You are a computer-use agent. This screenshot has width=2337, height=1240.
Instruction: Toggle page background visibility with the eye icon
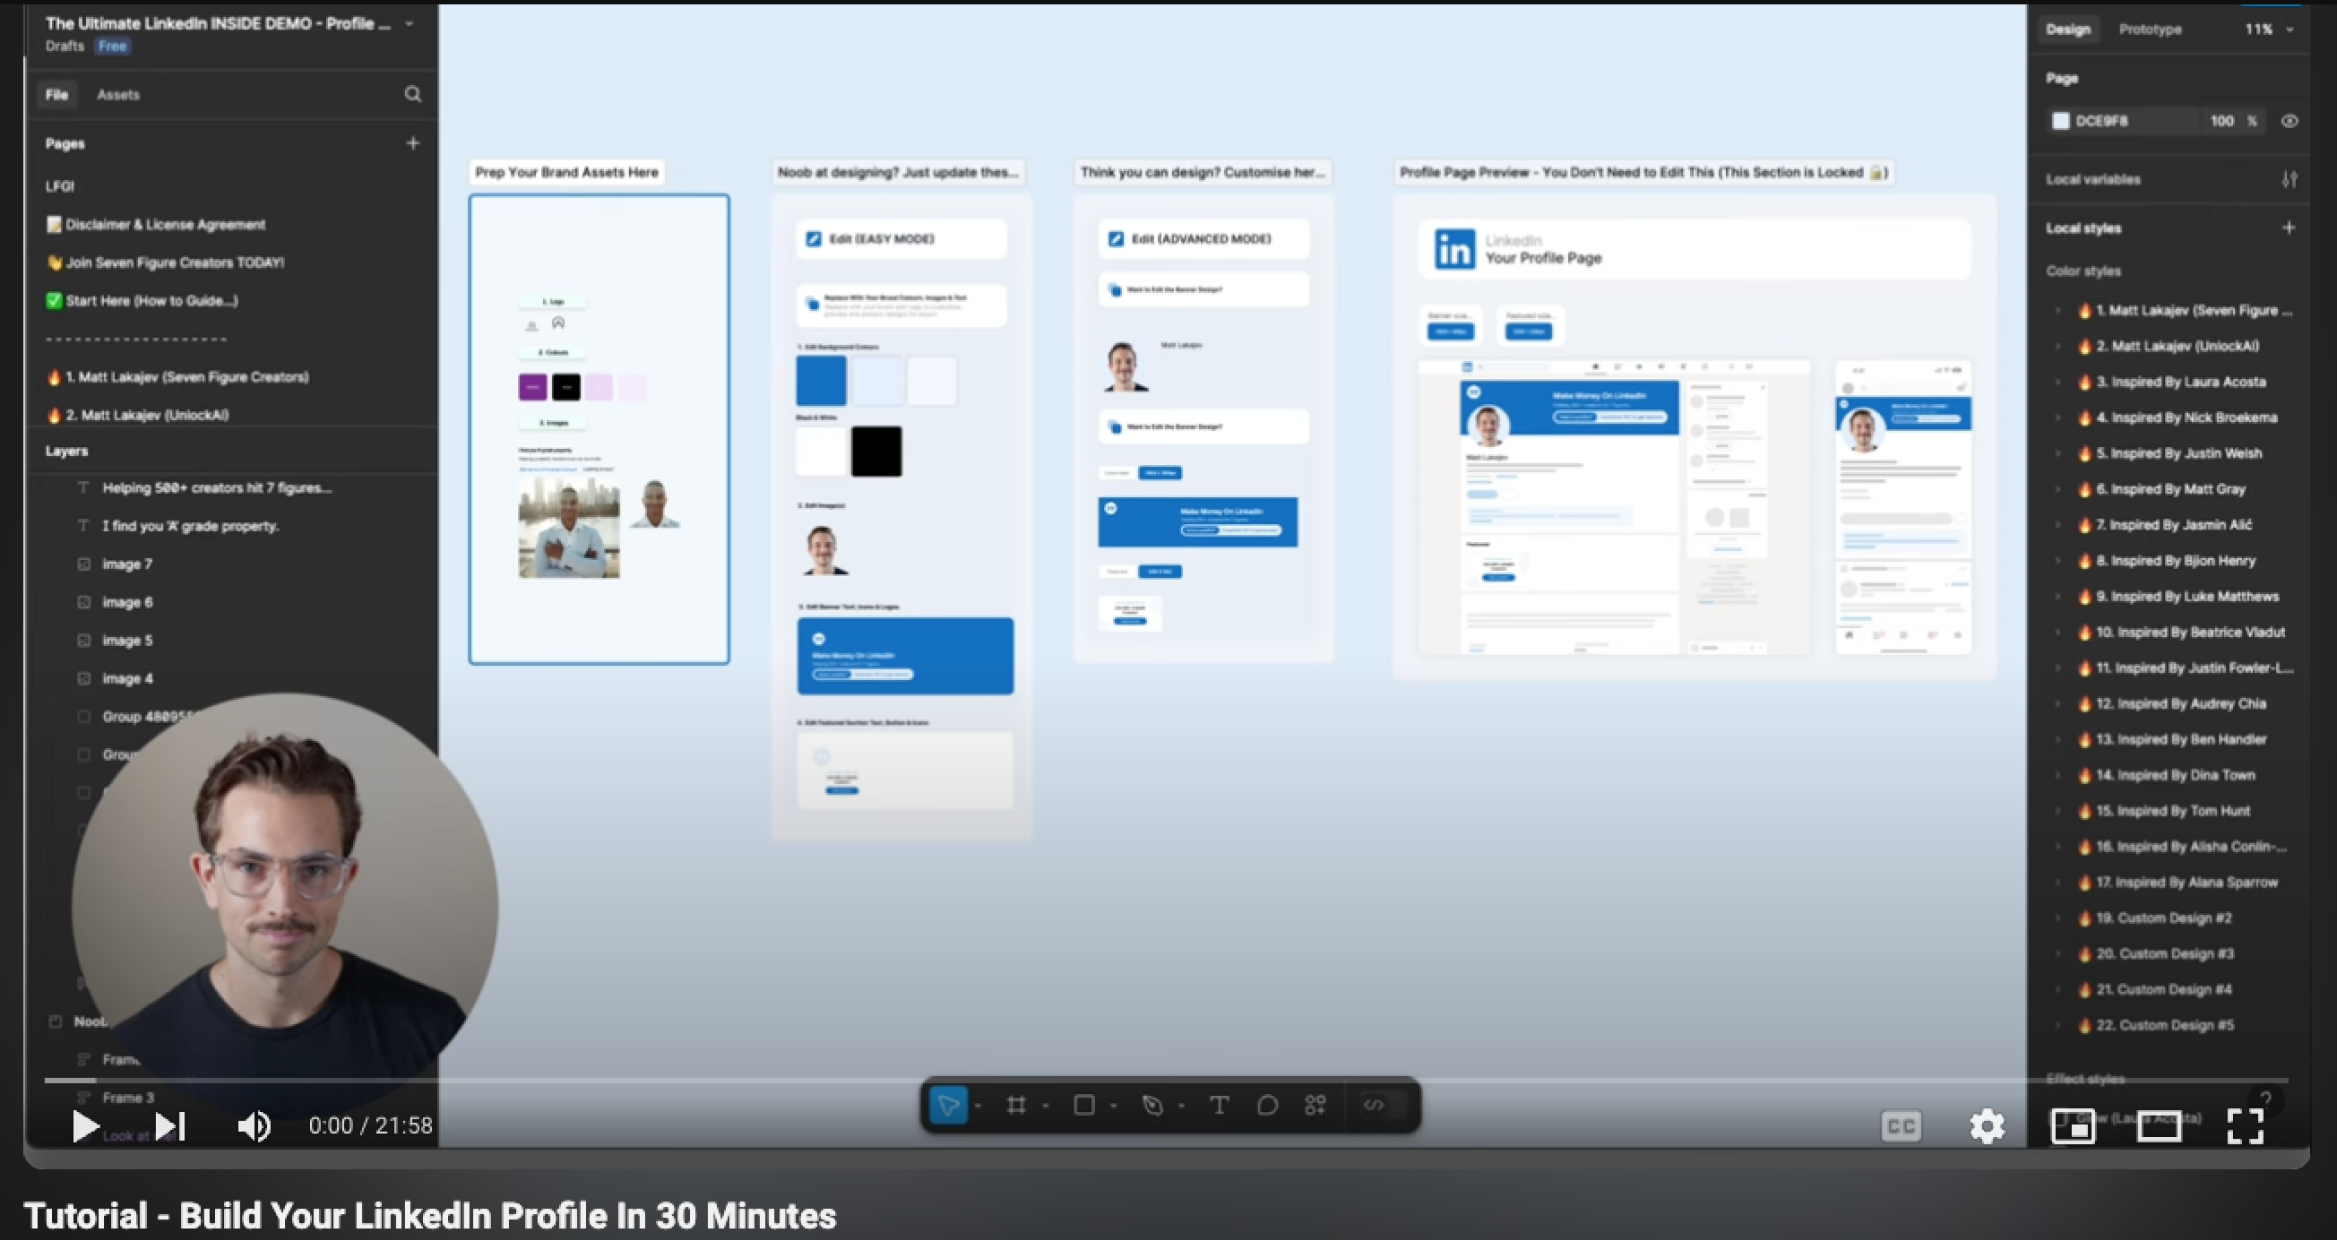click(2290, 120)
